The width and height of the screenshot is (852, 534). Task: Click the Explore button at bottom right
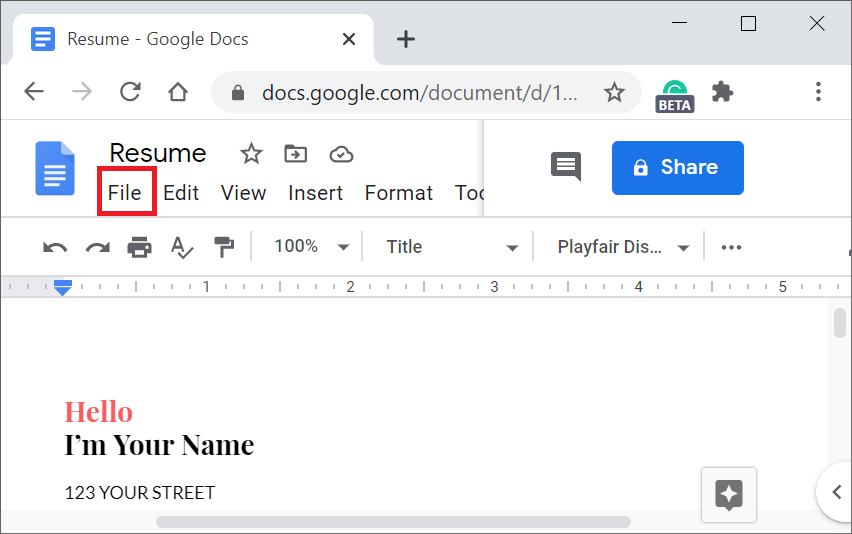(728, 494)
